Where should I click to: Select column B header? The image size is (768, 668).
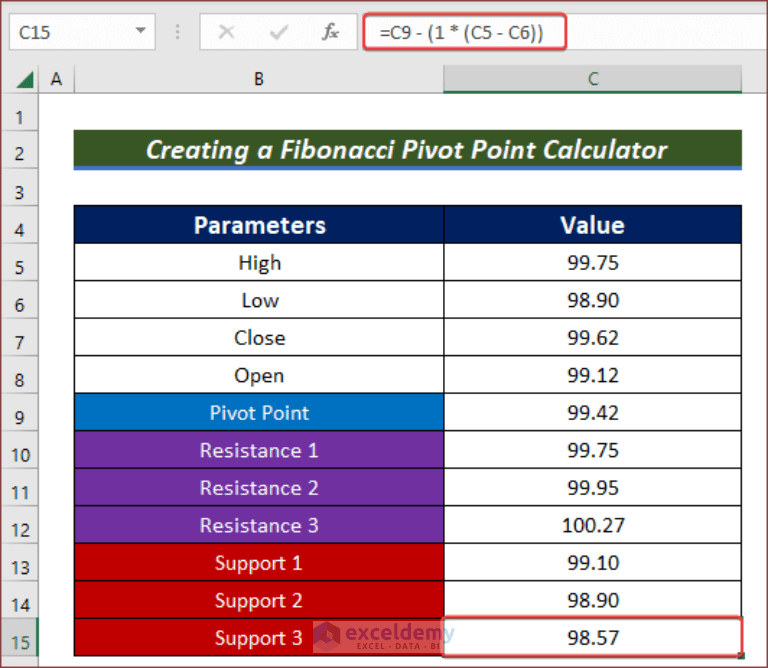tap(259, 79)
